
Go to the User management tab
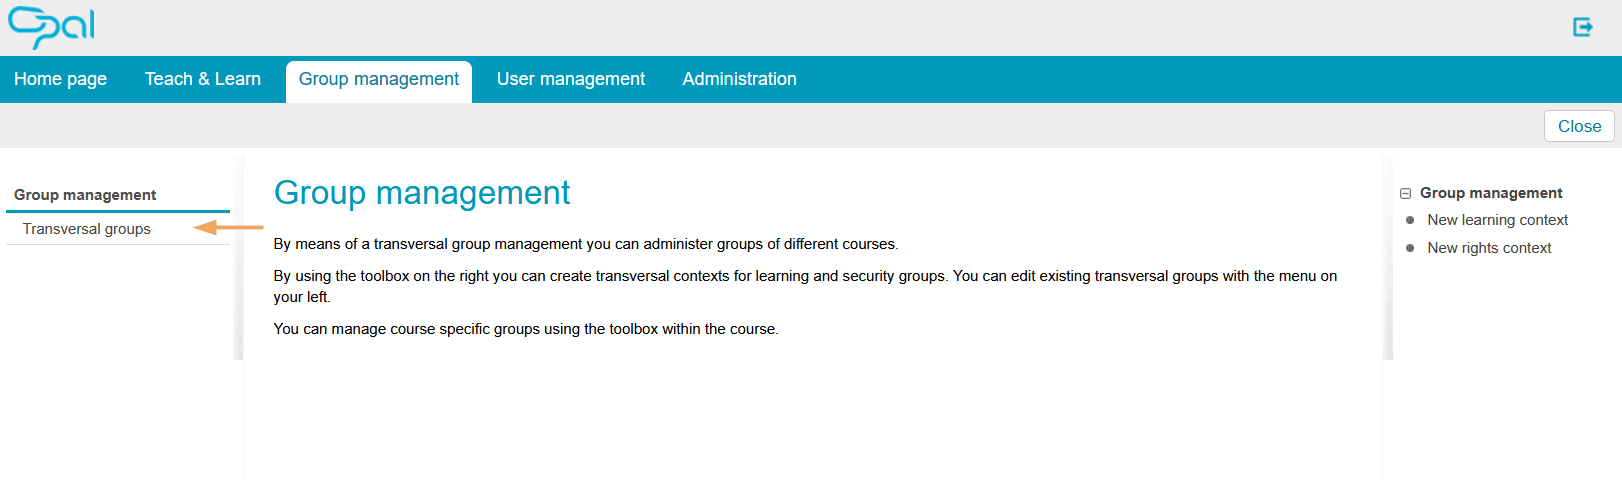pos(571,79)
